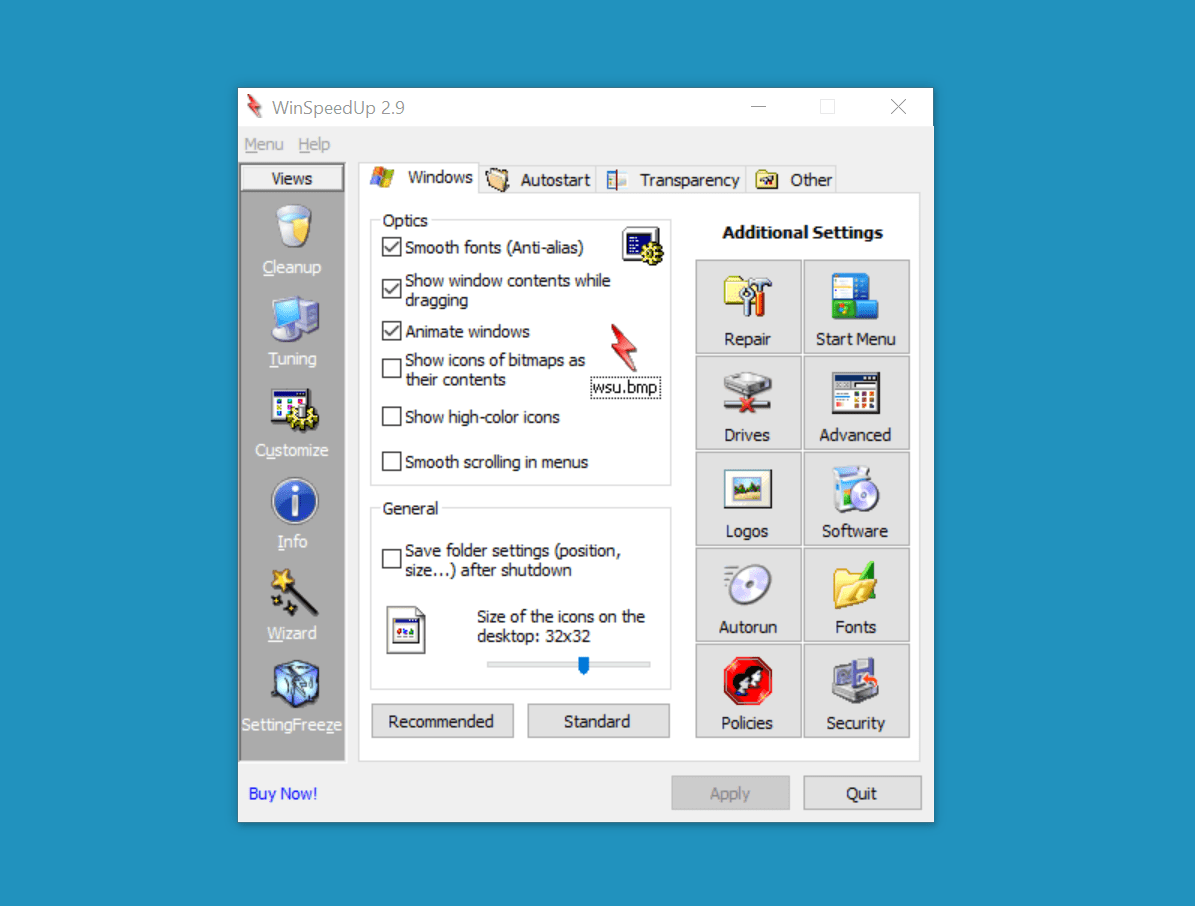Enable Save folder settings after shutdown
Screen dimensions: 1195x906
click(391, 559)
